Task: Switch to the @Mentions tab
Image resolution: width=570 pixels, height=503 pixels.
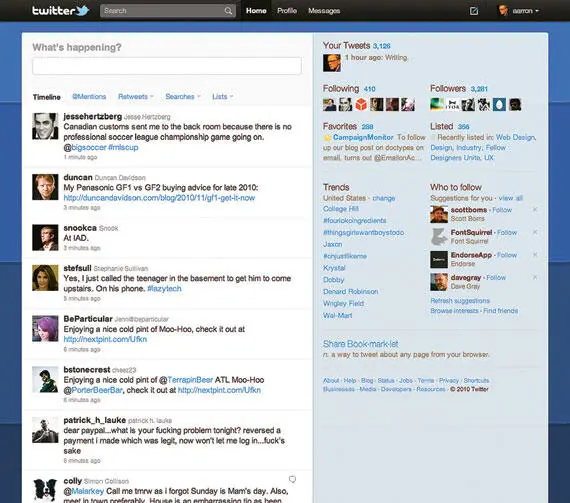Action: click(89, 97)
